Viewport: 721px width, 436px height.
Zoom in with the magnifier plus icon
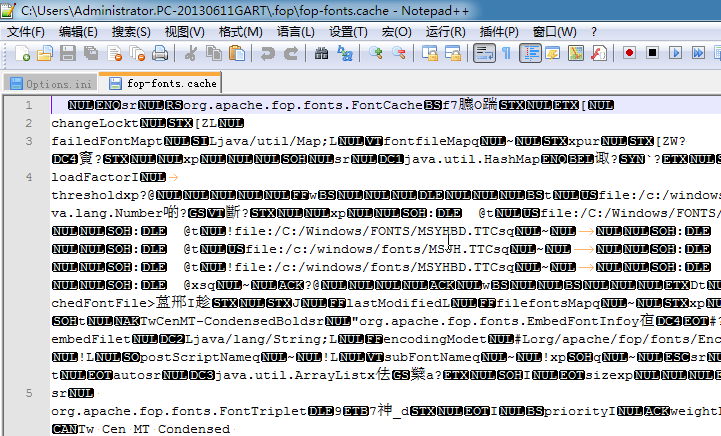376,53
